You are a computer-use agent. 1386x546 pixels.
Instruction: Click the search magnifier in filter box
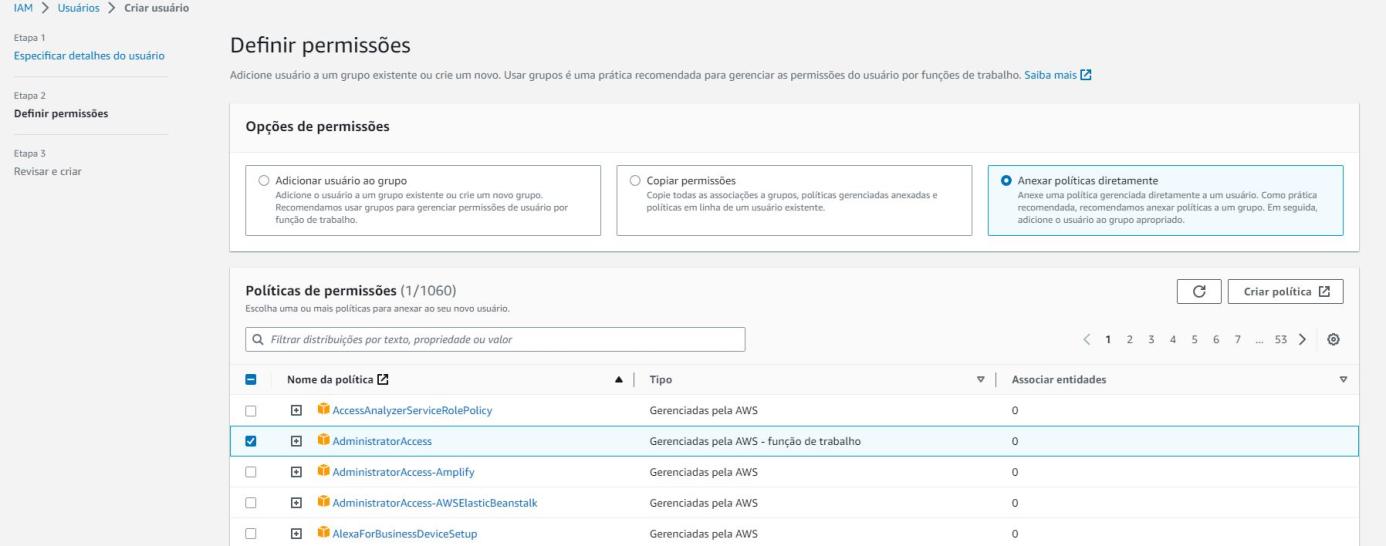[x=259, y=340]
